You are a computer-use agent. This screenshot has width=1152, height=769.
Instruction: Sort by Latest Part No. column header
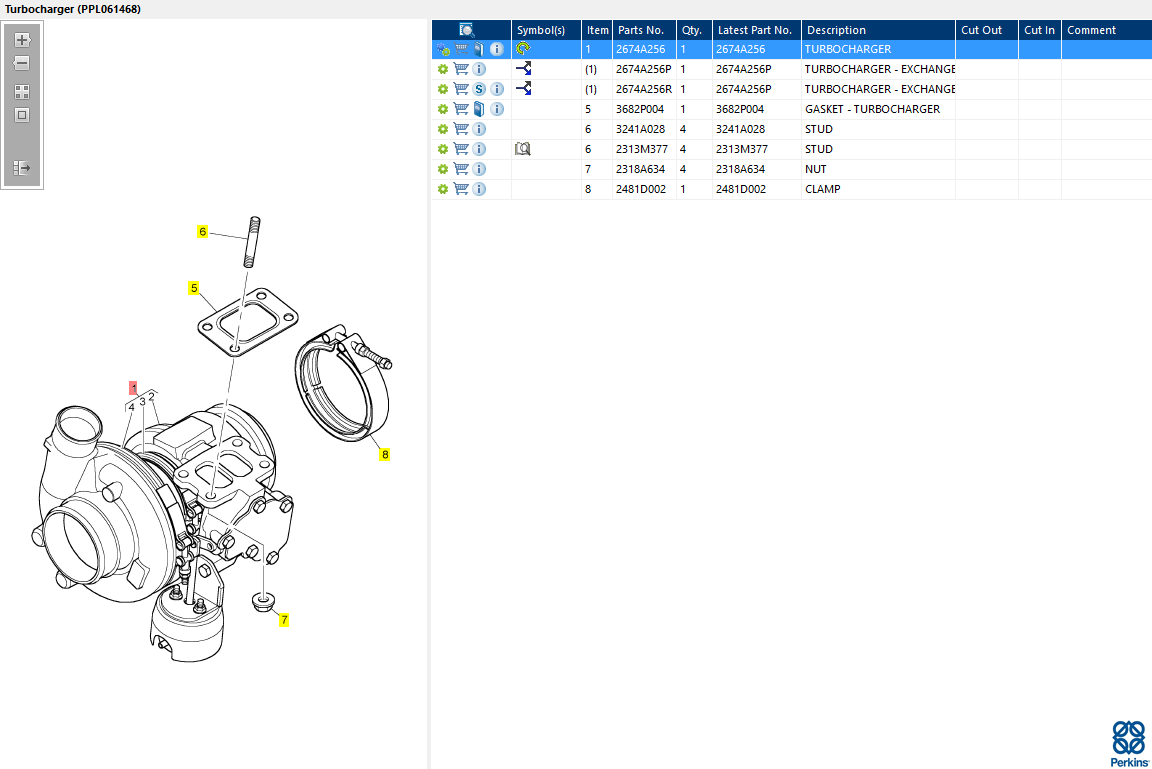757,30
